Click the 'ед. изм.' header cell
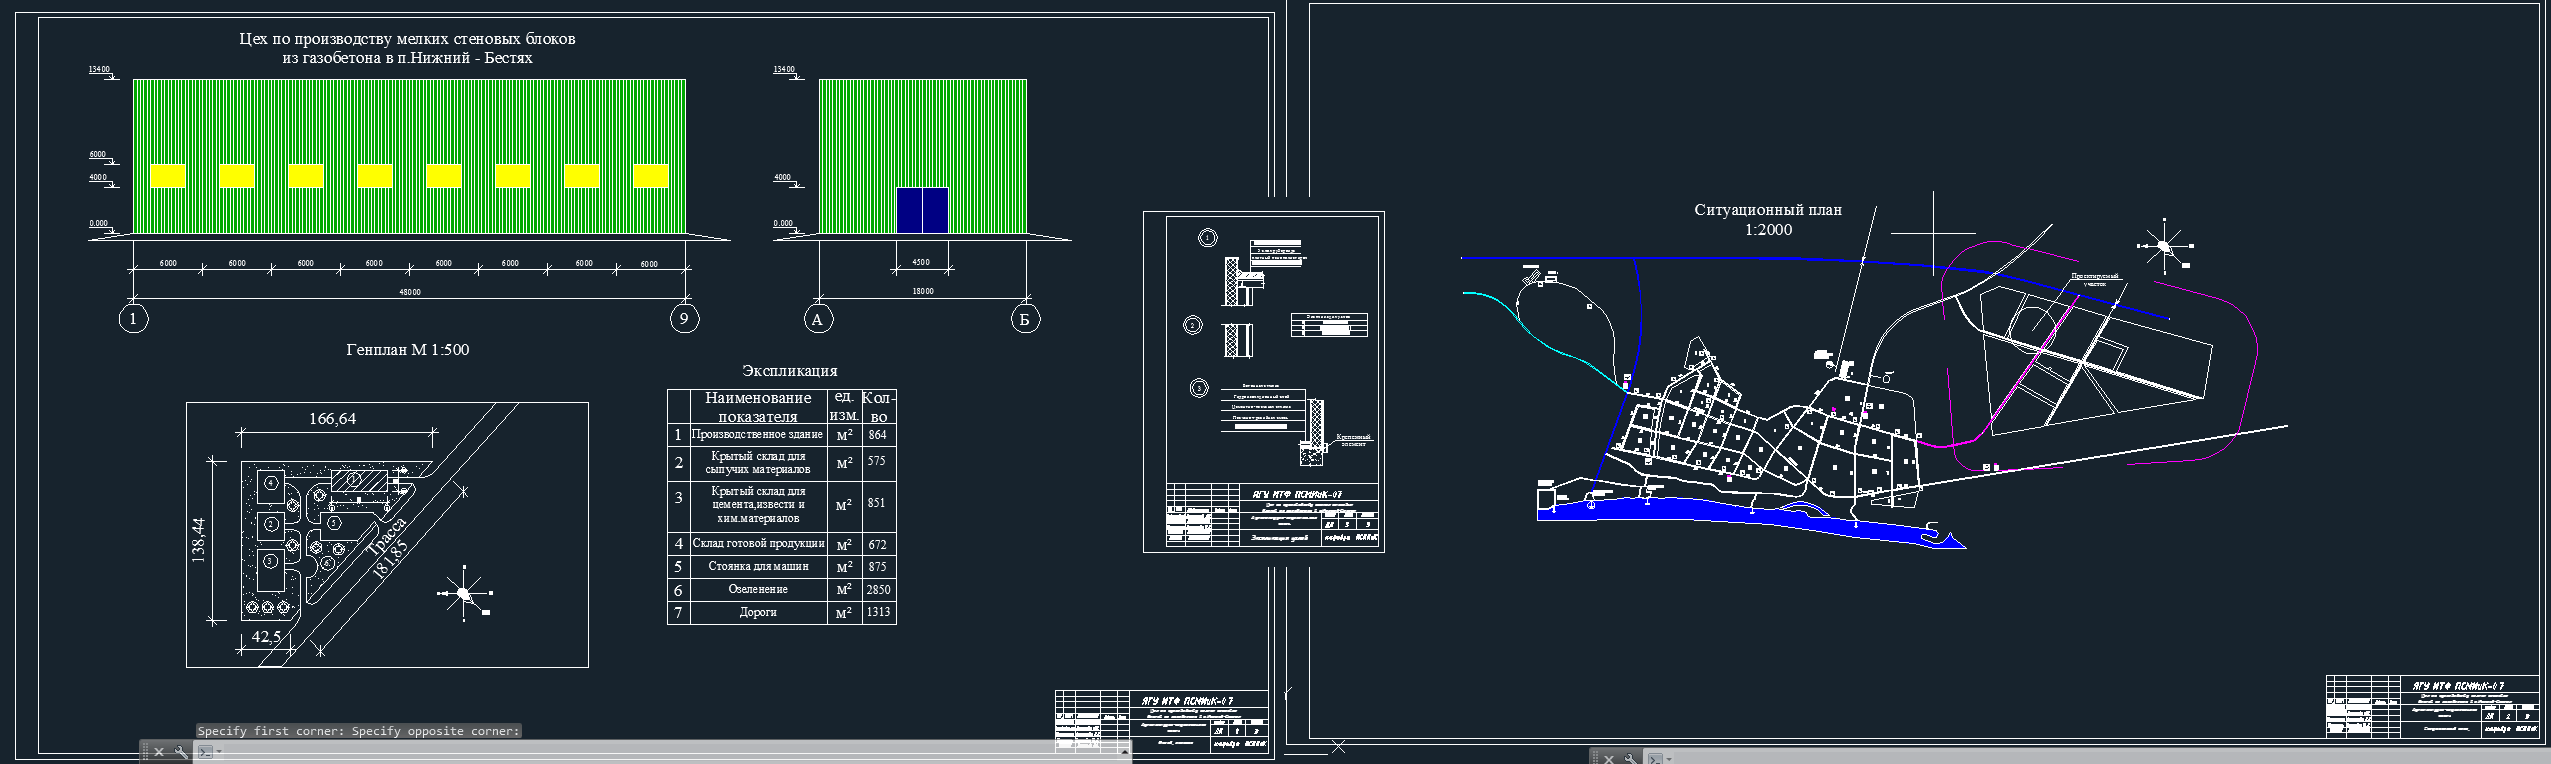 (x=844, y=407)
